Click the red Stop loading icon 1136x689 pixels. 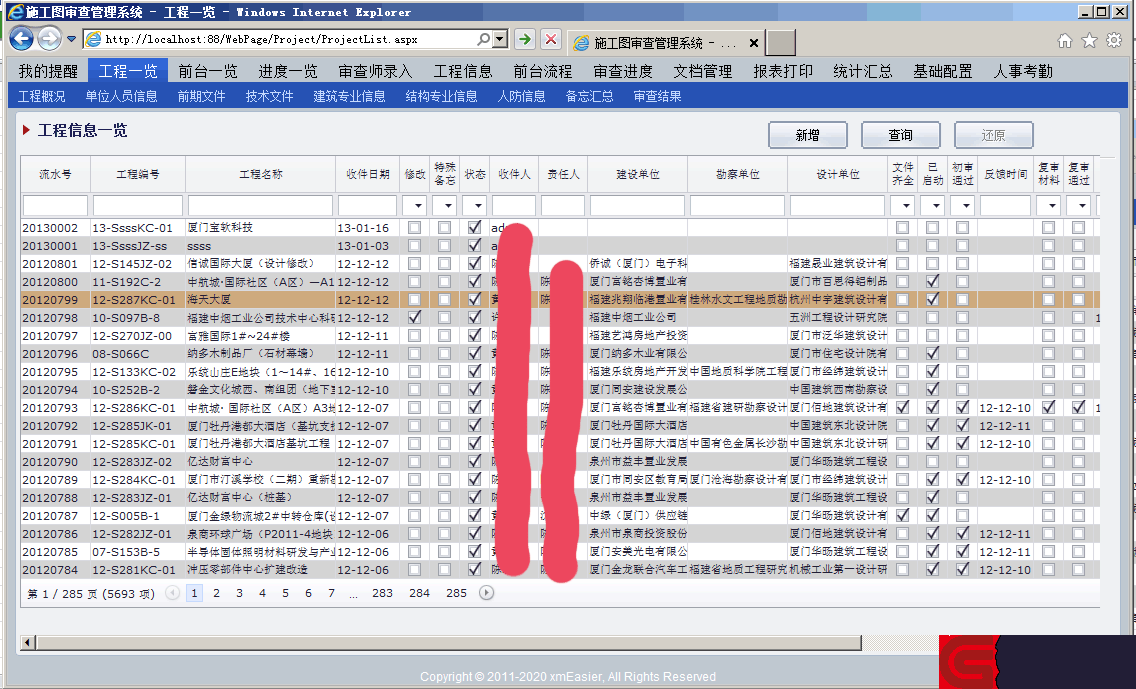551,39
